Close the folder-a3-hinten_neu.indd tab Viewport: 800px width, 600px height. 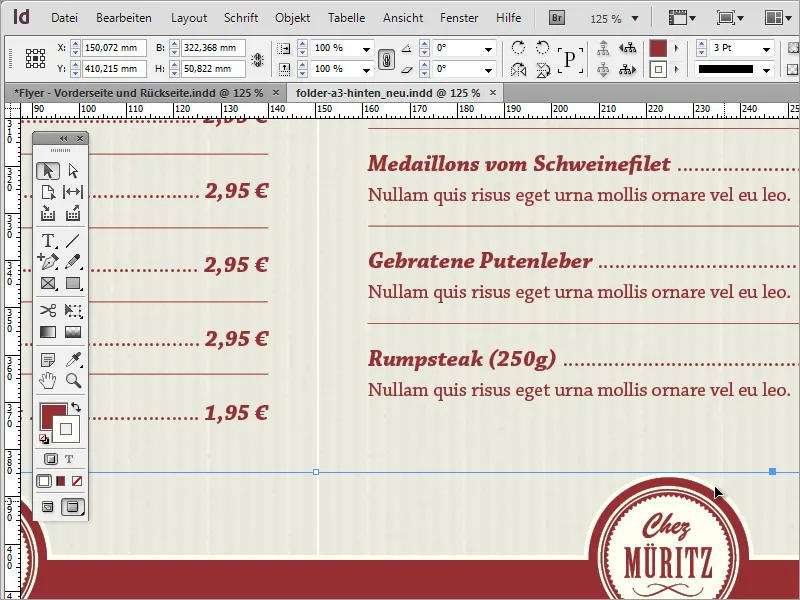pos(492,92)
